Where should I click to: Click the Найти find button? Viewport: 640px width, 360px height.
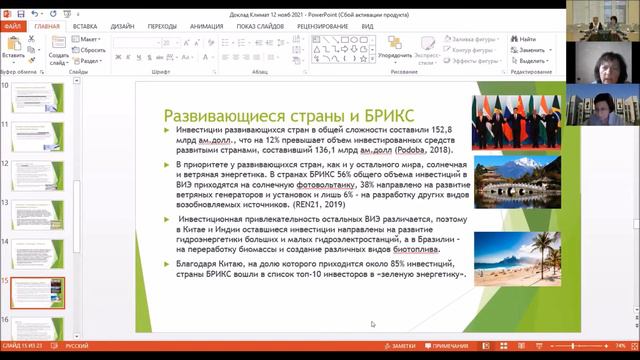point(524,39)
